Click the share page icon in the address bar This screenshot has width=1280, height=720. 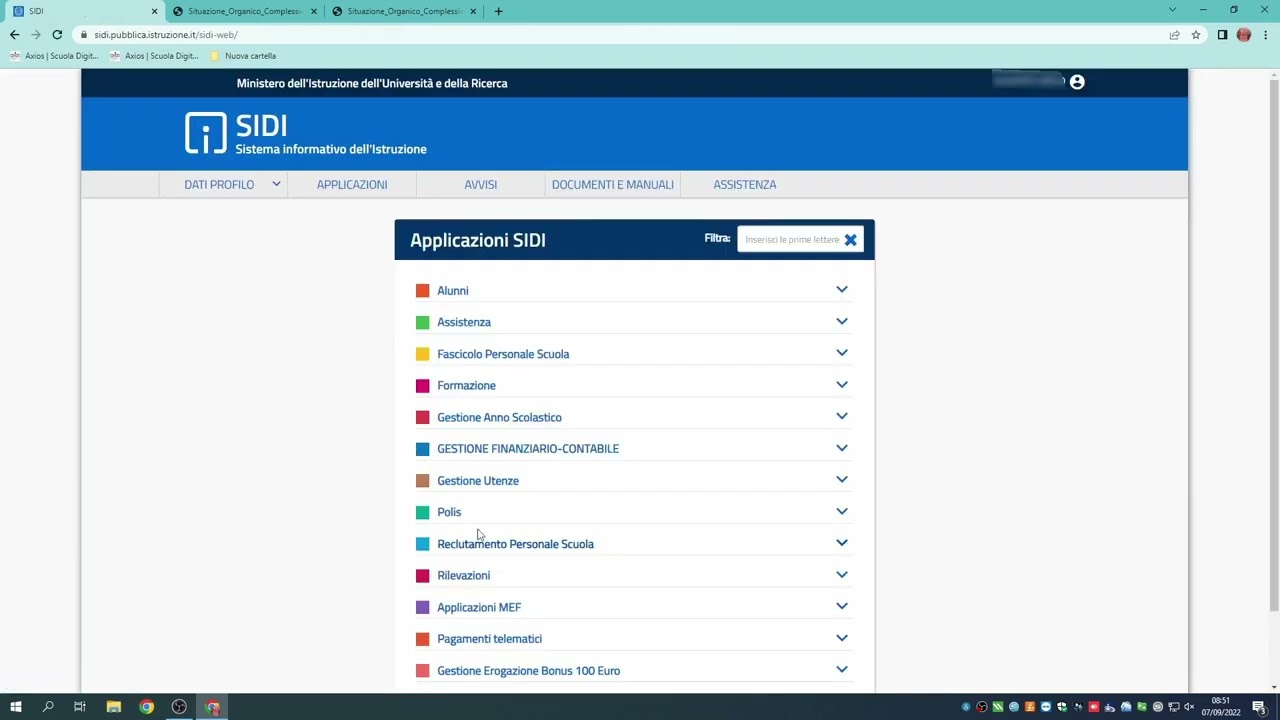coord(1175,35)
